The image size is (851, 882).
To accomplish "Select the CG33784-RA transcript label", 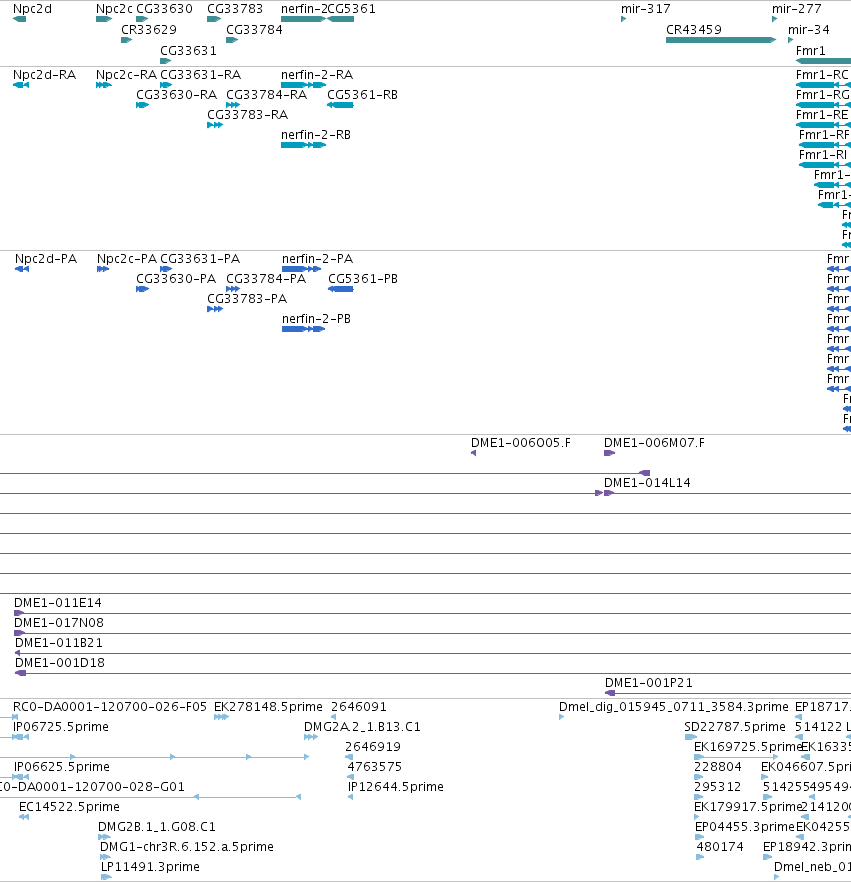I will coord(267,95).
